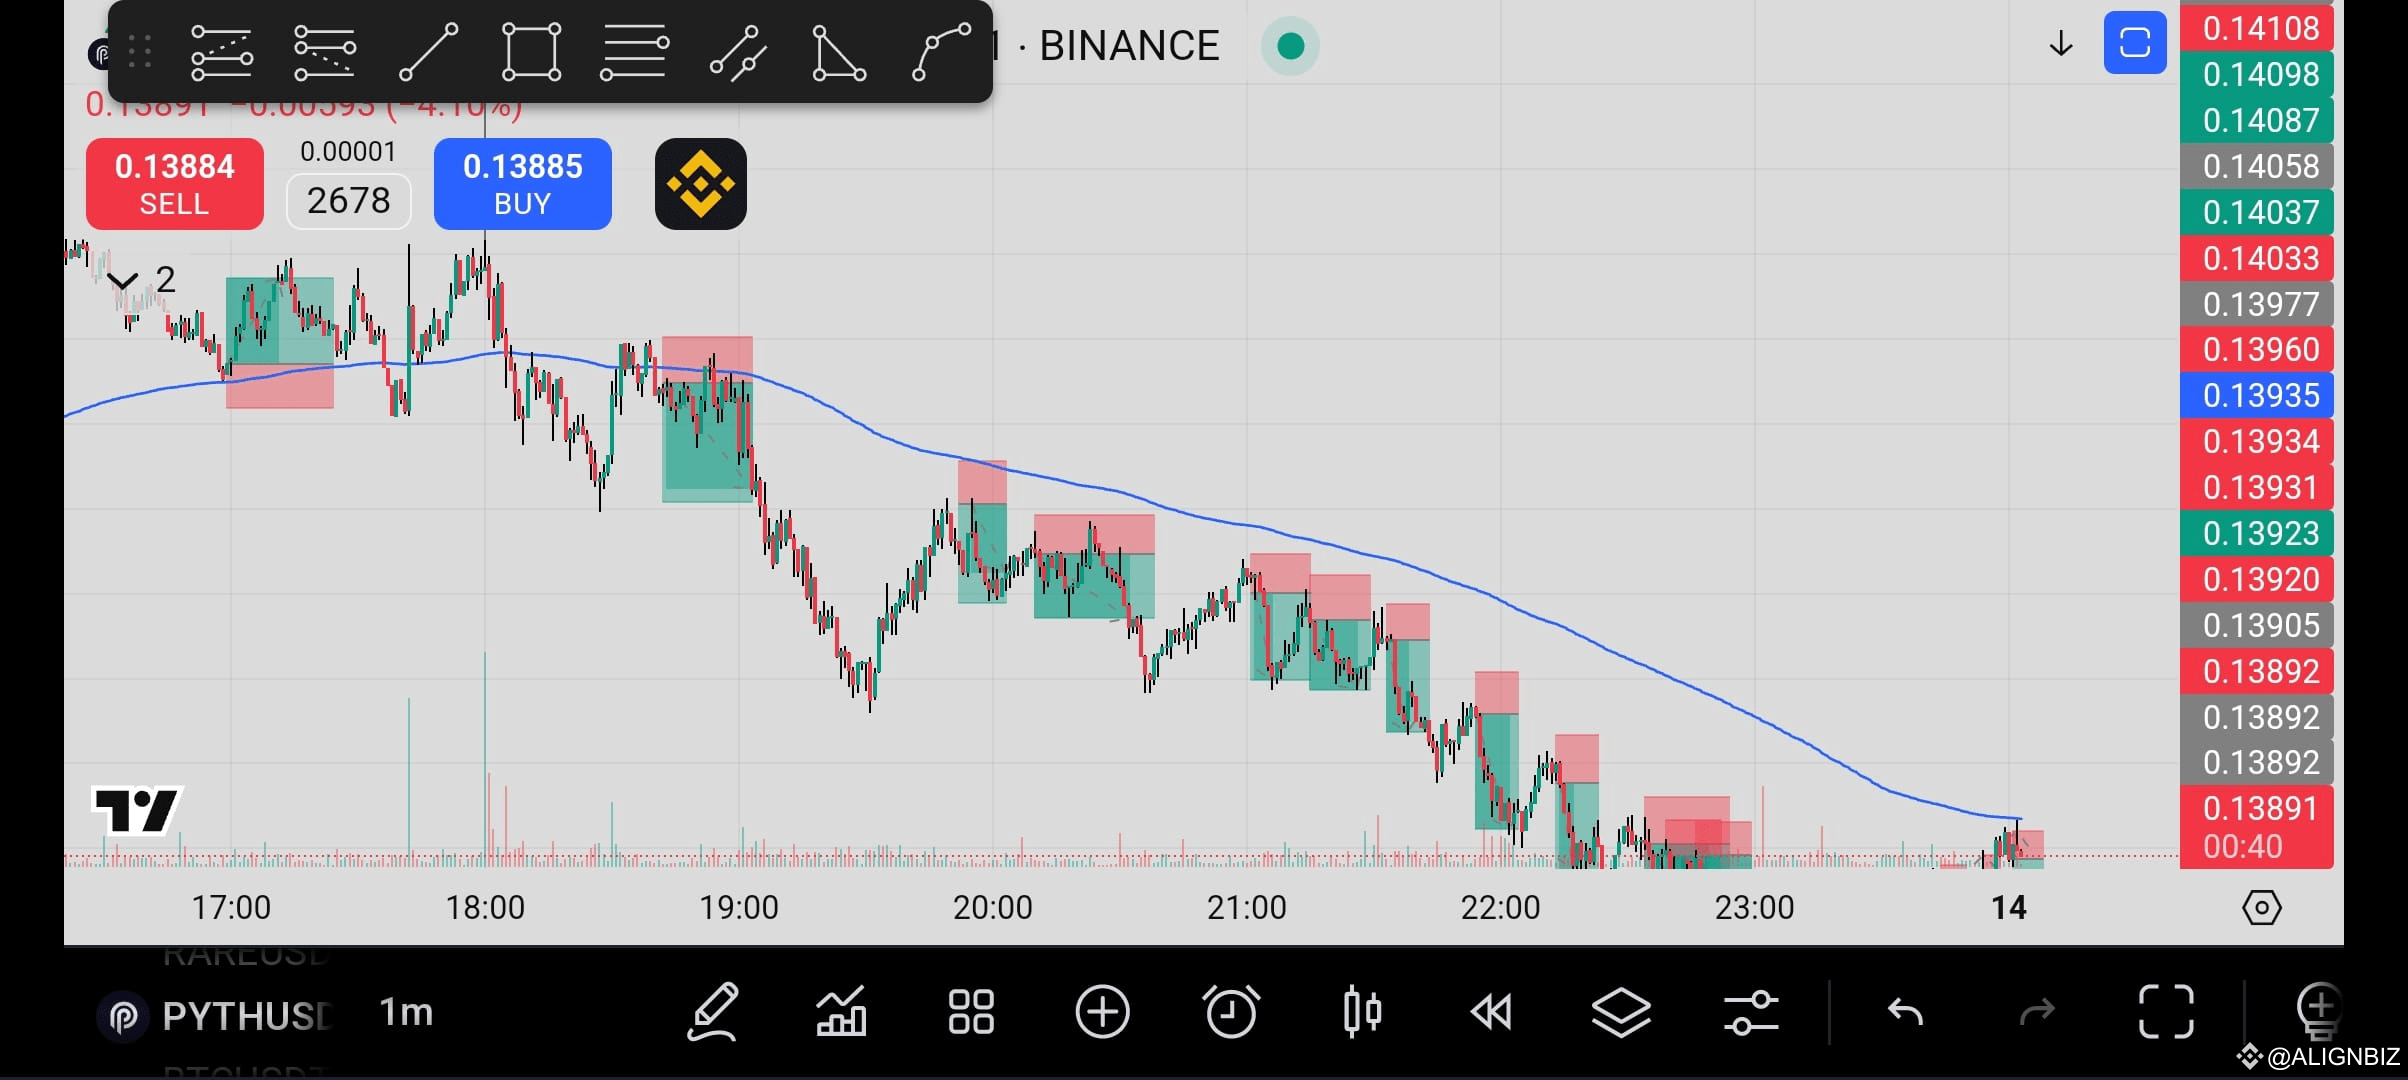Click the 14 date axis label

coord(2008,907)
